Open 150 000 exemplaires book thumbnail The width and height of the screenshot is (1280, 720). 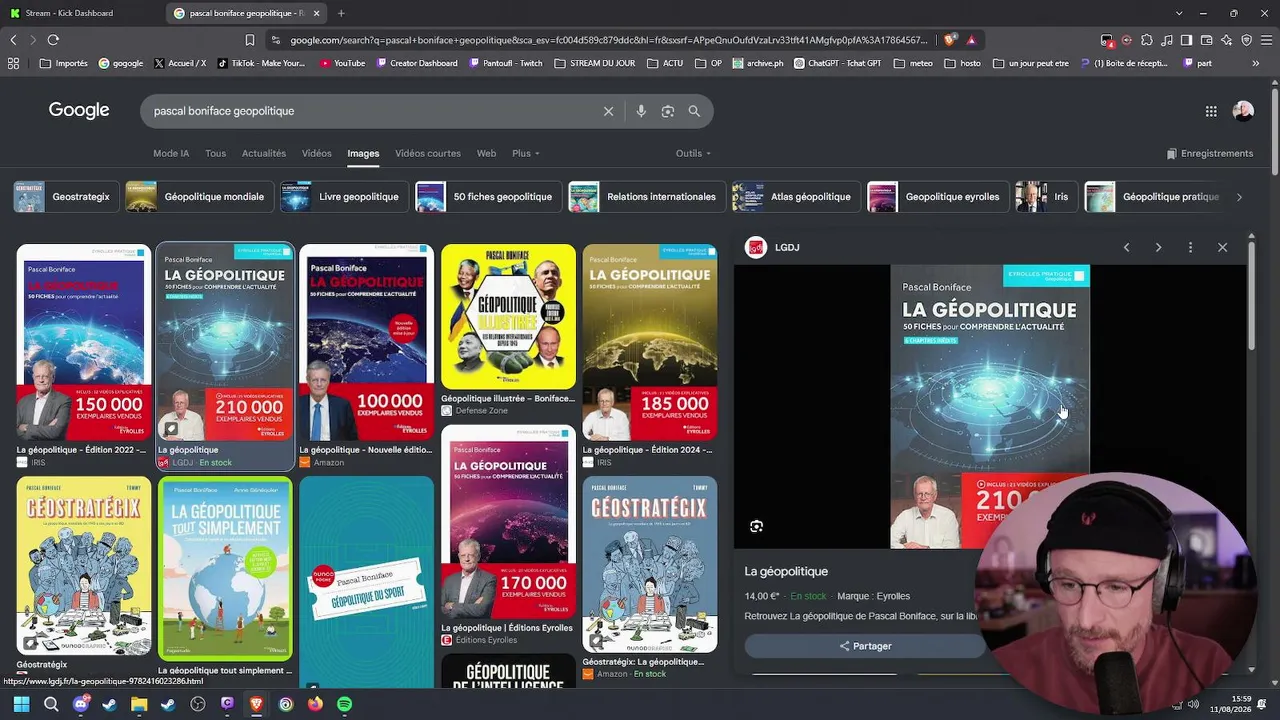84,343
